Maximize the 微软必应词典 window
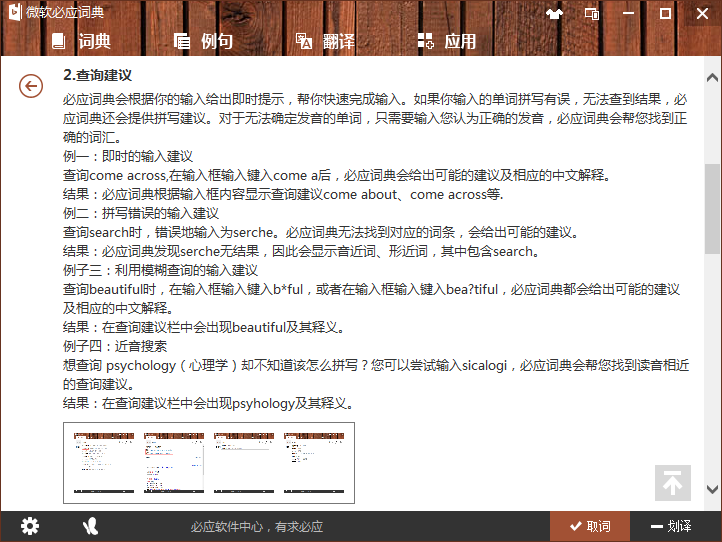 point(665,13)
